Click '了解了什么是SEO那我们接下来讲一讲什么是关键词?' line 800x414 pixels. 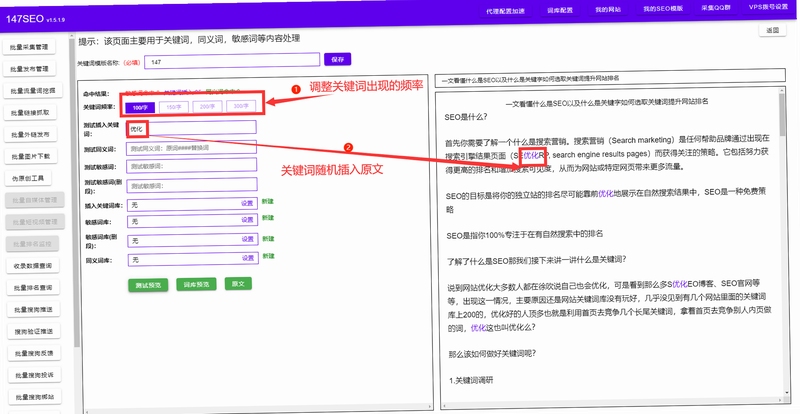(x=536, y=259)
